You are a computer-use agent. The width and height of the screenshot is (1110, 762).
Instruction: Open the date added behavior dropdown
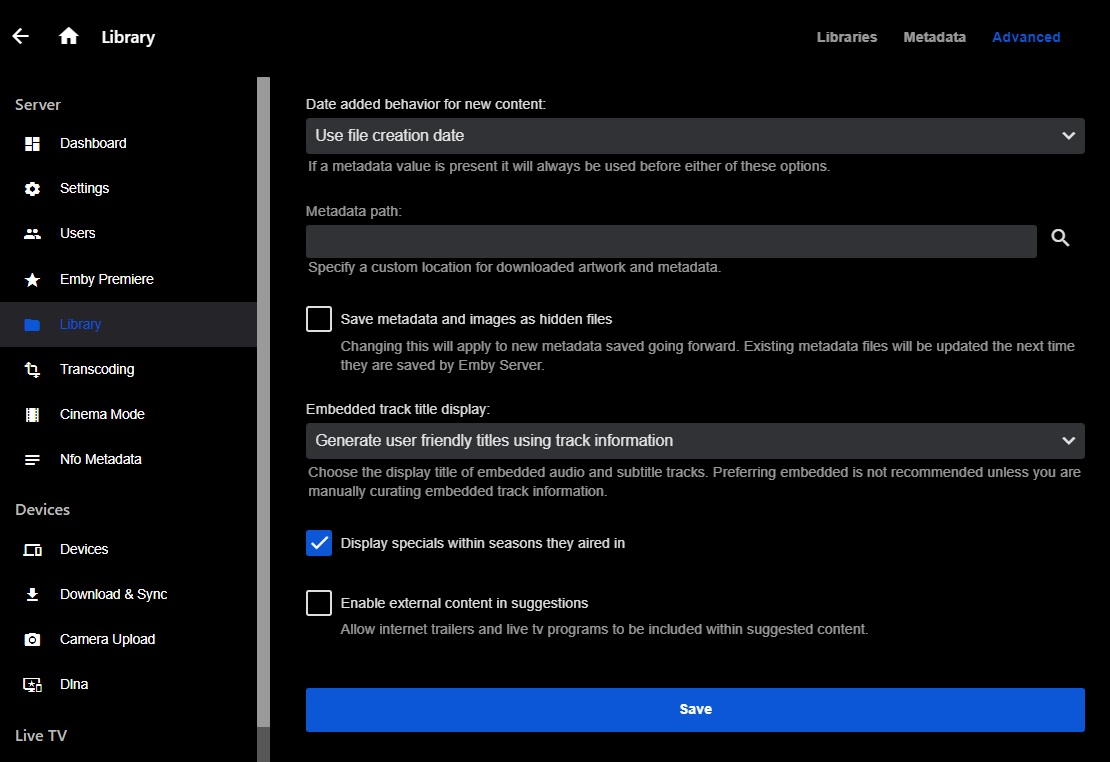pyautogui.click(x=695, y=135)
